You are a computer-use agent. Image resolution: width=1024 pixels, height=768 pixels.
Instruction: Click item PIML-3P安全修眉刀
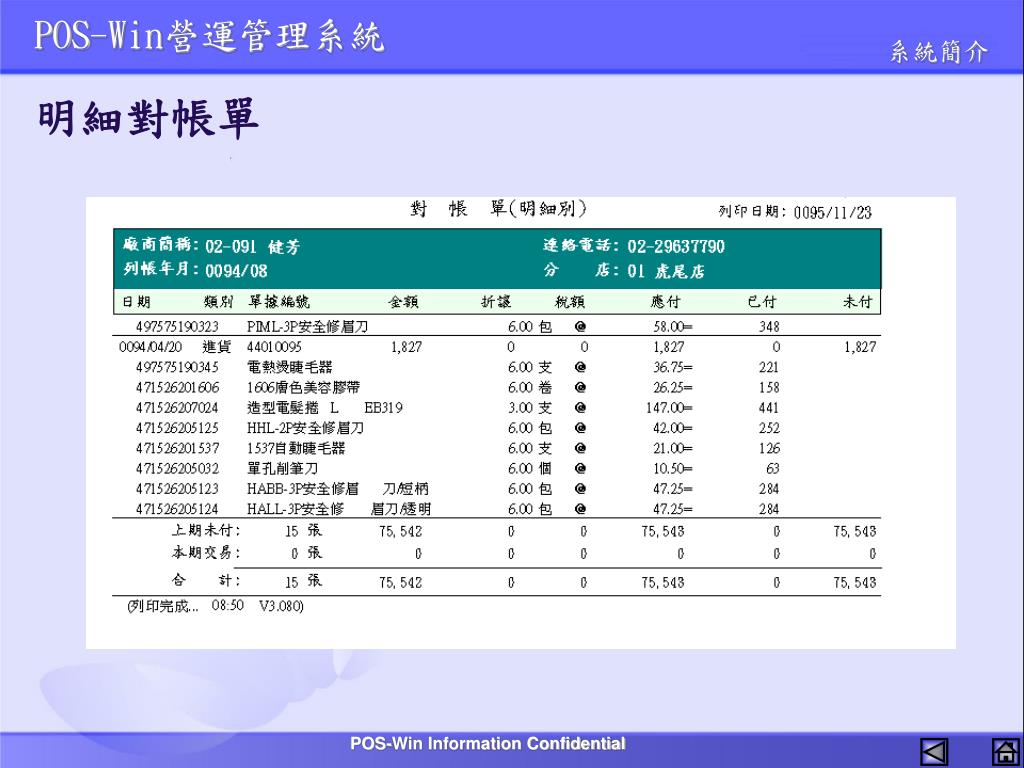point(307,327)
